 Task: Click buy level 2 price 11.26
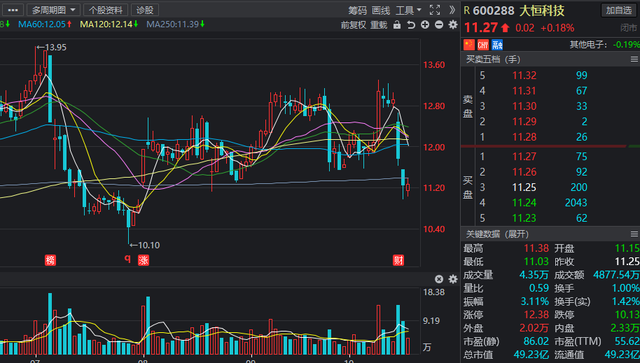point(524,172)
